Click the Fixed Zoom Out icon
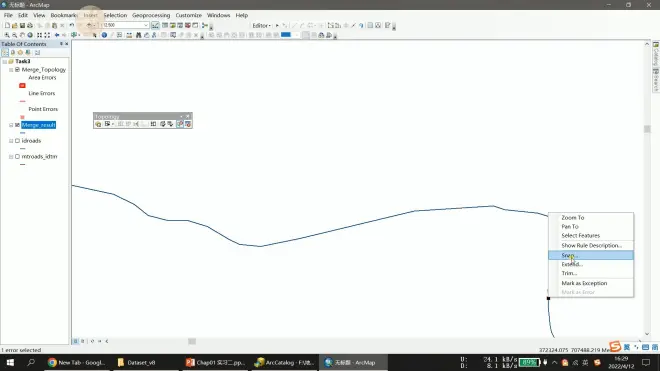Screen dimensions: 660x371 (47, 35)
